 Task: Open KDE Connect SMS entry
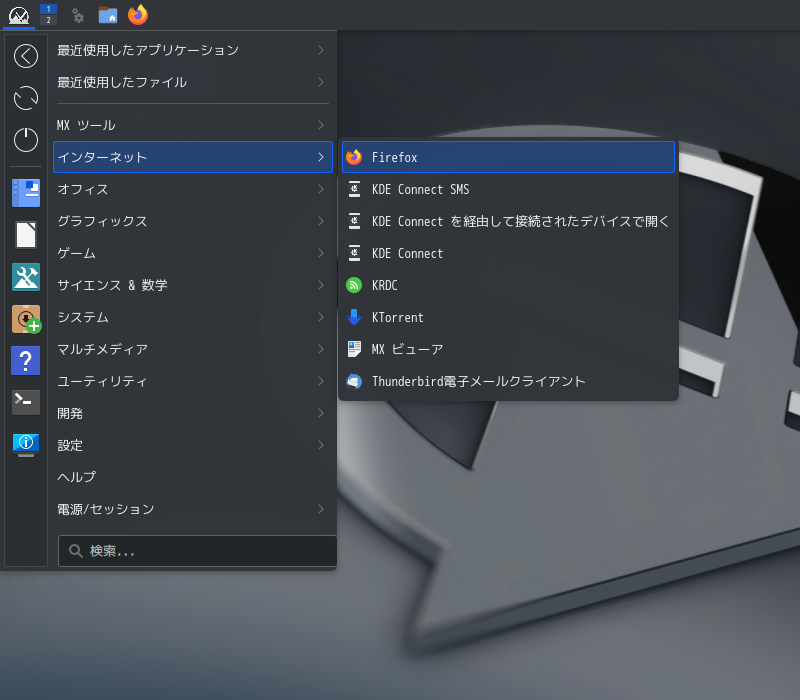[x=508, y=189]
